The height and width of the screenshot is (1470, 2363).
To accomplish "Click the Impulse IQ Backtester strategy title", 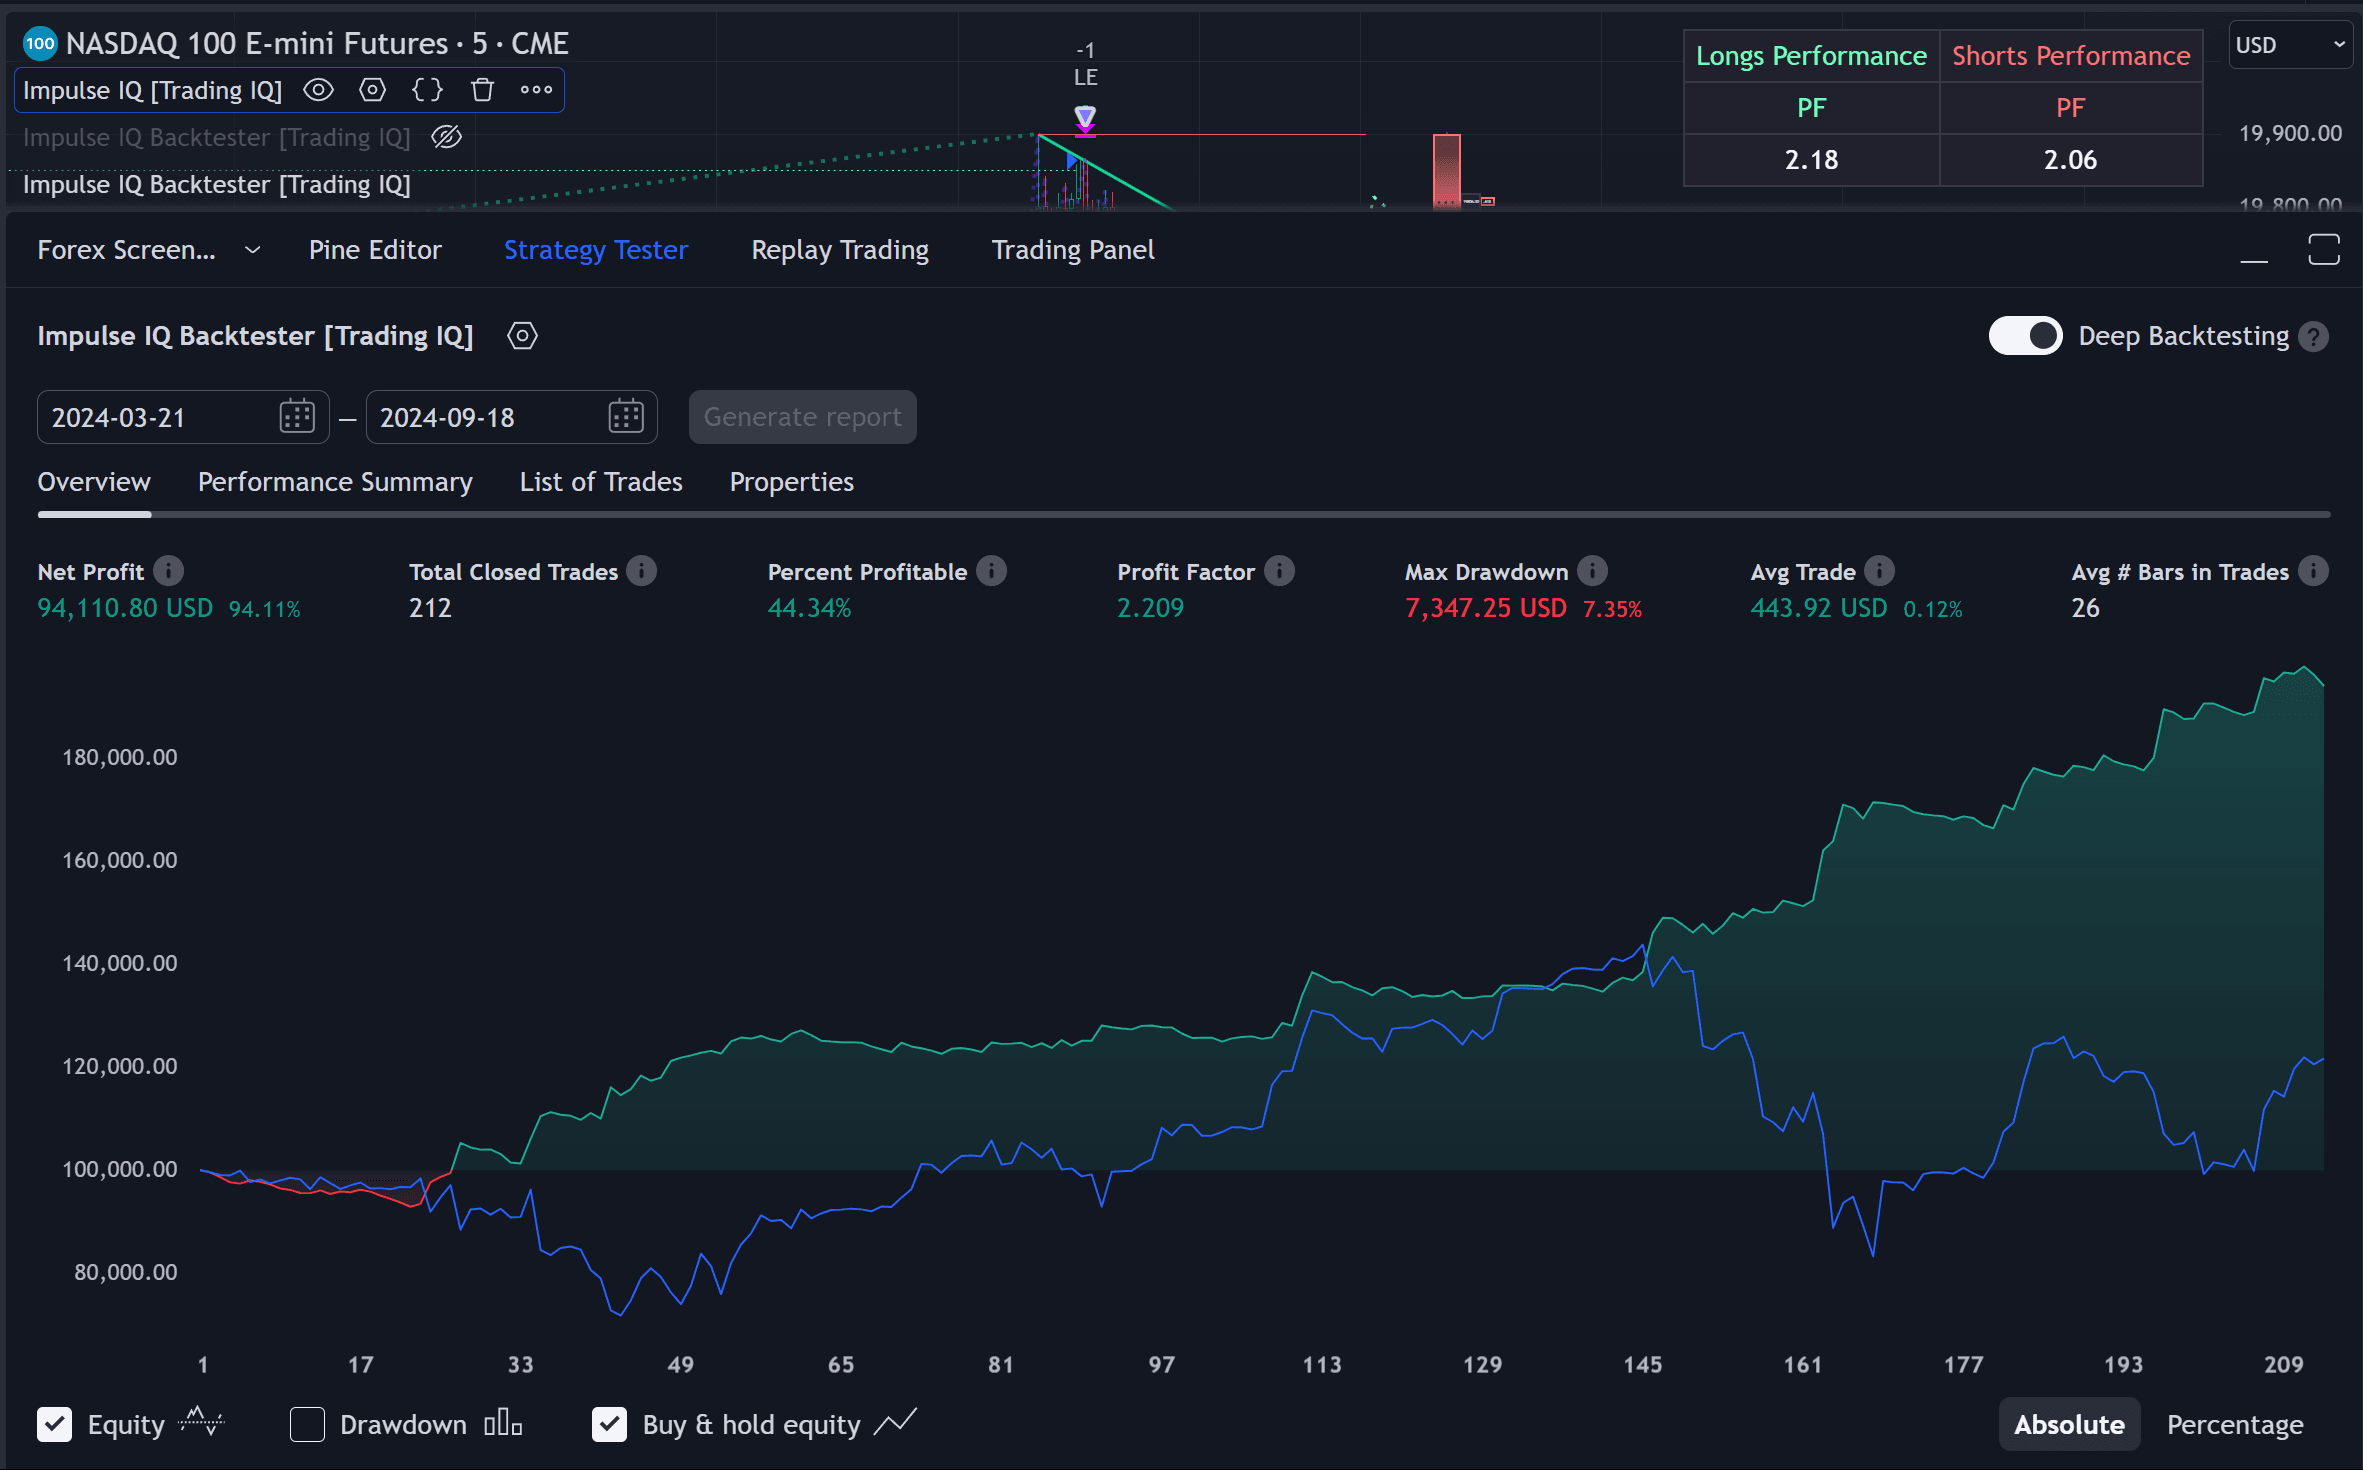I will (255, 336).
